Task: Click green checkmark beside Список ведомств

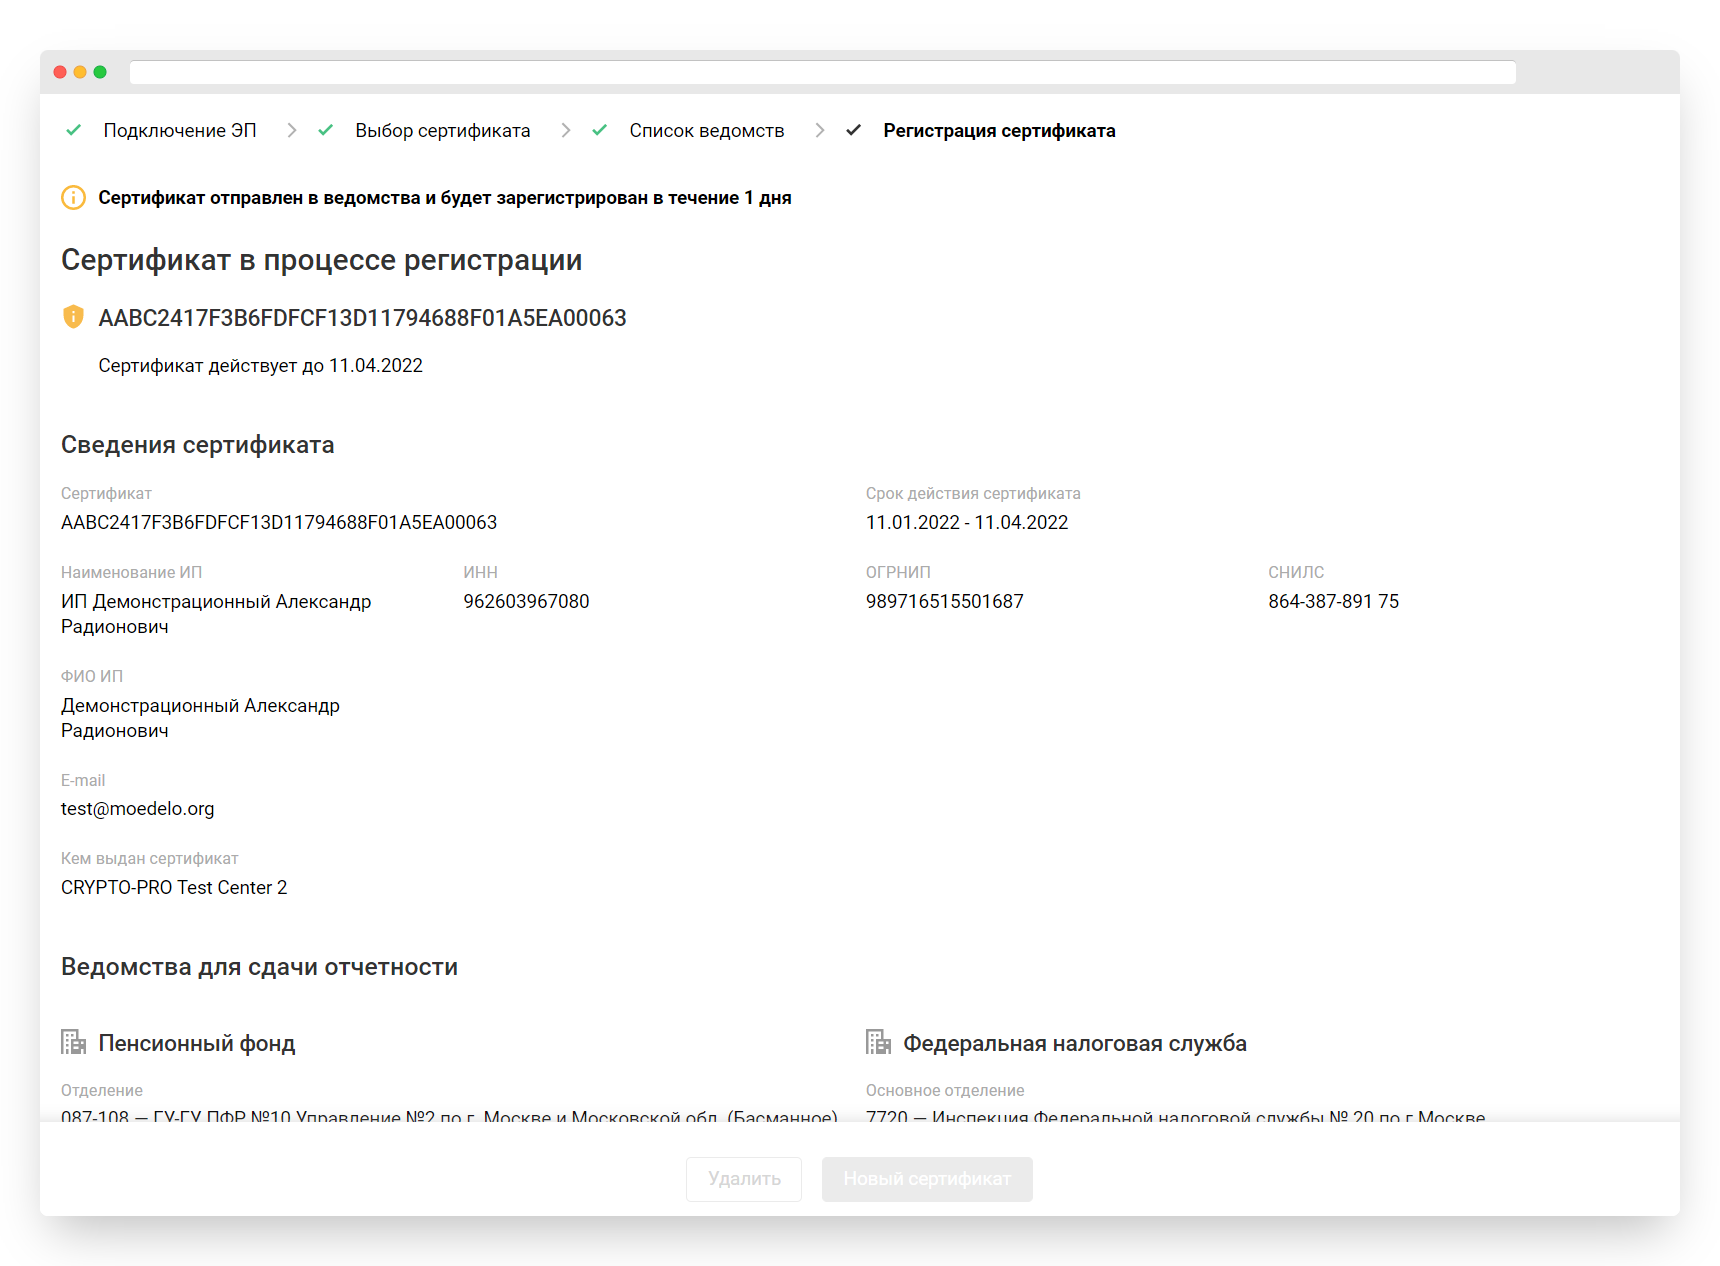Action: (599, 130)
